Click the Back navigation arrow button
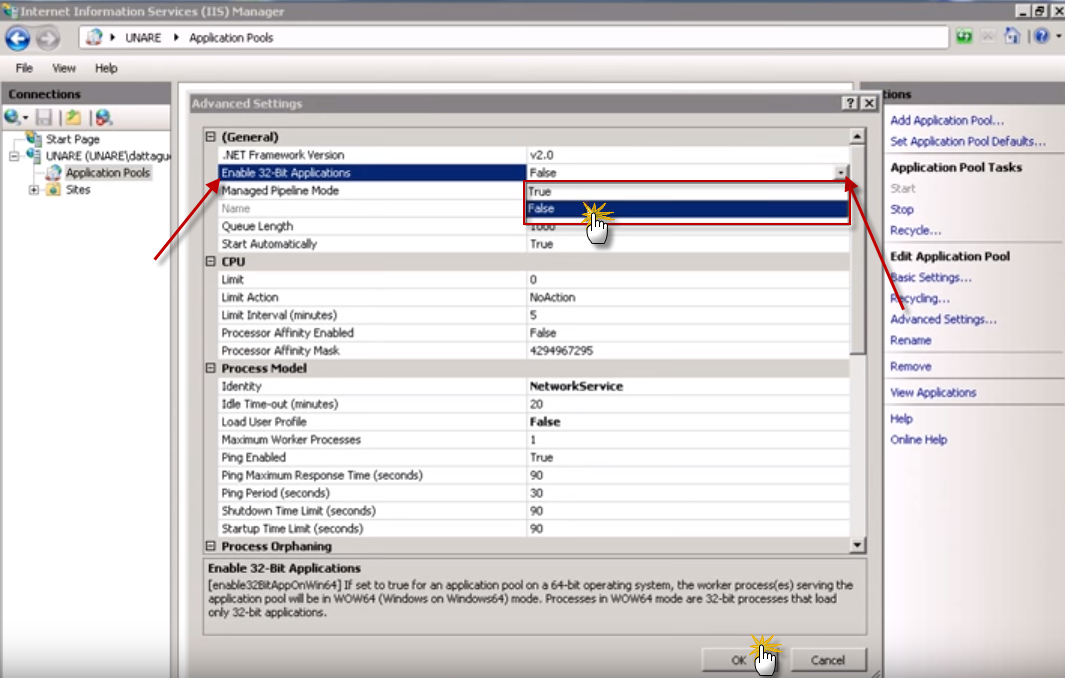 (18, 38)
